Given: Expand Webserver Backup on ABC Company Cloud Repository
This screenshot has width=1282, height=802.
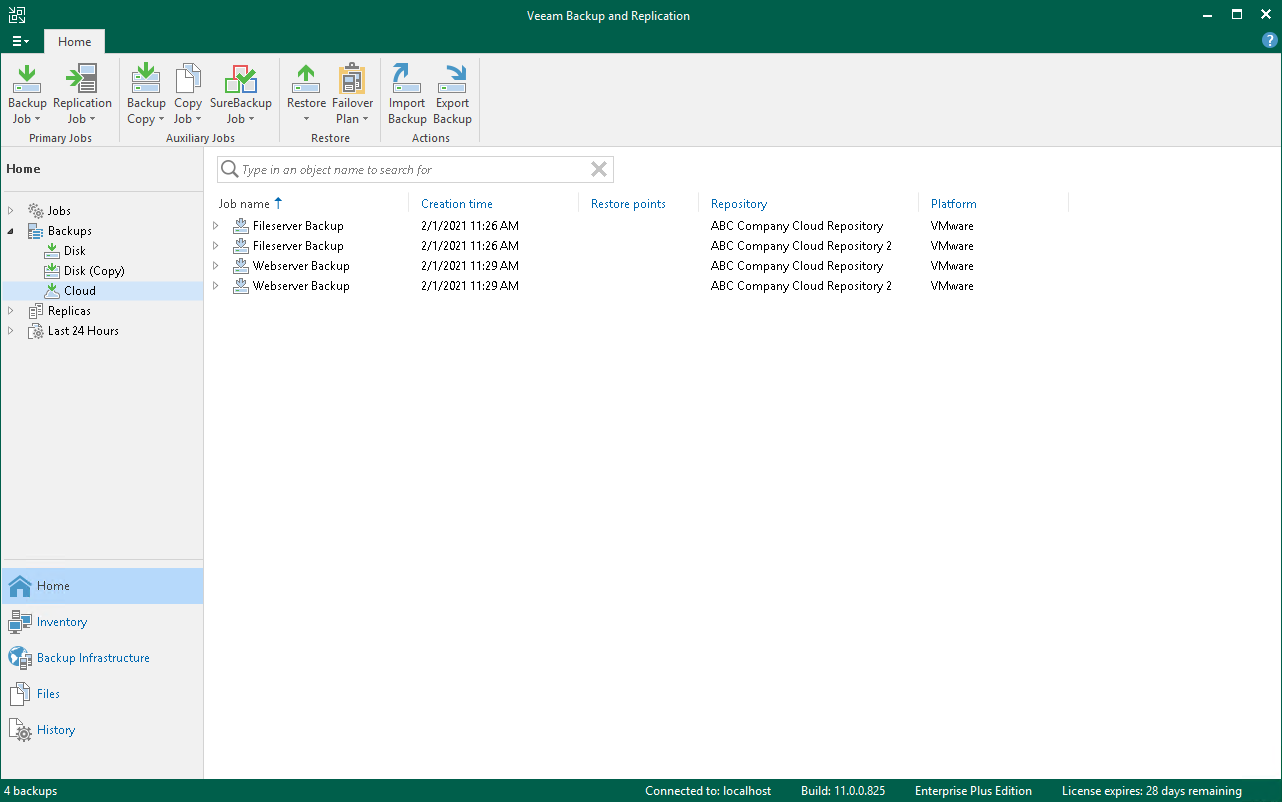Looking at the screenshot, I should 215,266.
